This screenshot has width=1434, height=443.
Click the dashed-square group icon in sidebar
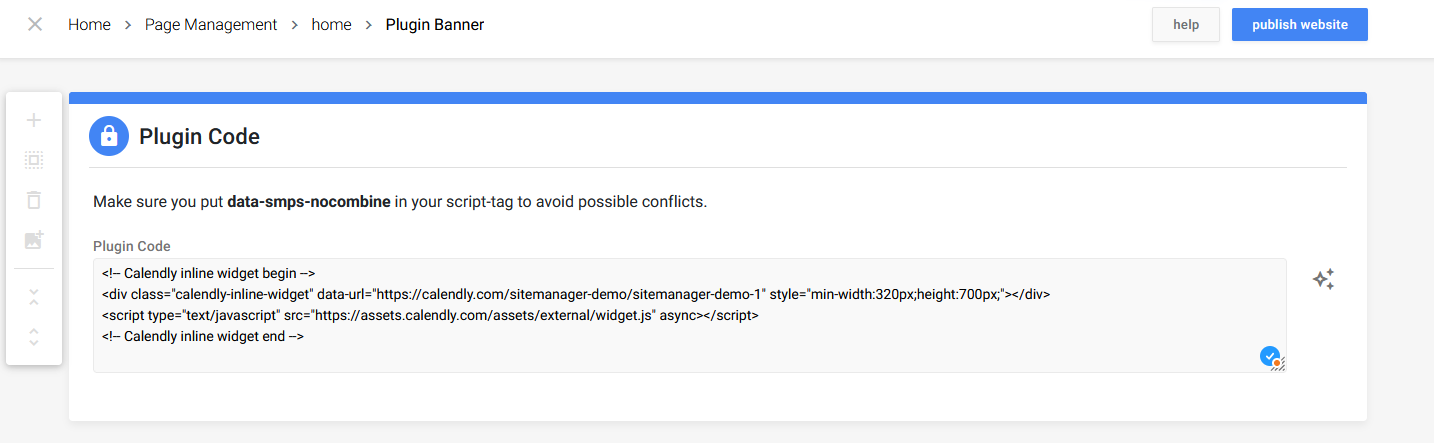(34, 160)
